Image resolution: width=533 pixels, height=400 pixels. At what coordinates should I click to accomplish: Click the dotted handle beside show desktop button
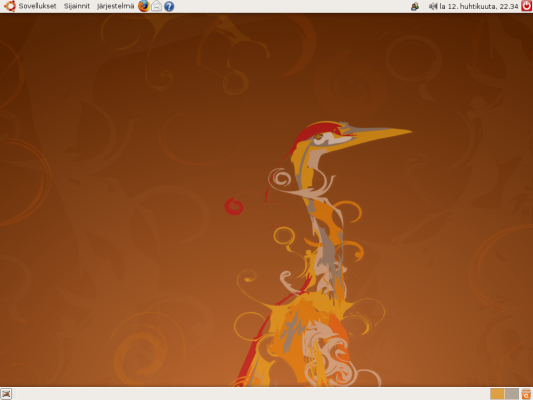[x=15, y=394]
